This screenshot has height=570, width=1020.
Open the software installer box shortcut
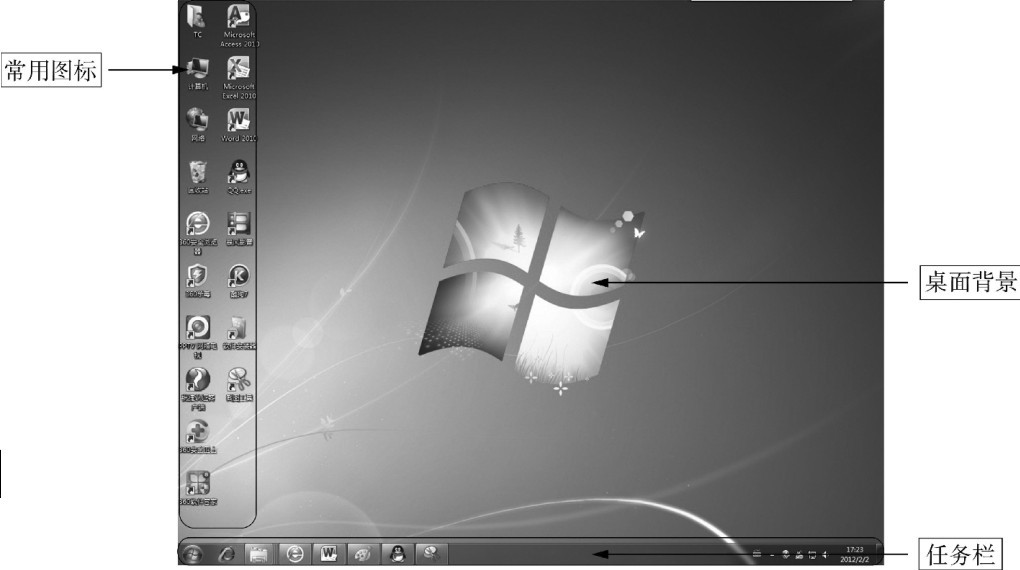(x=239, y=332)
